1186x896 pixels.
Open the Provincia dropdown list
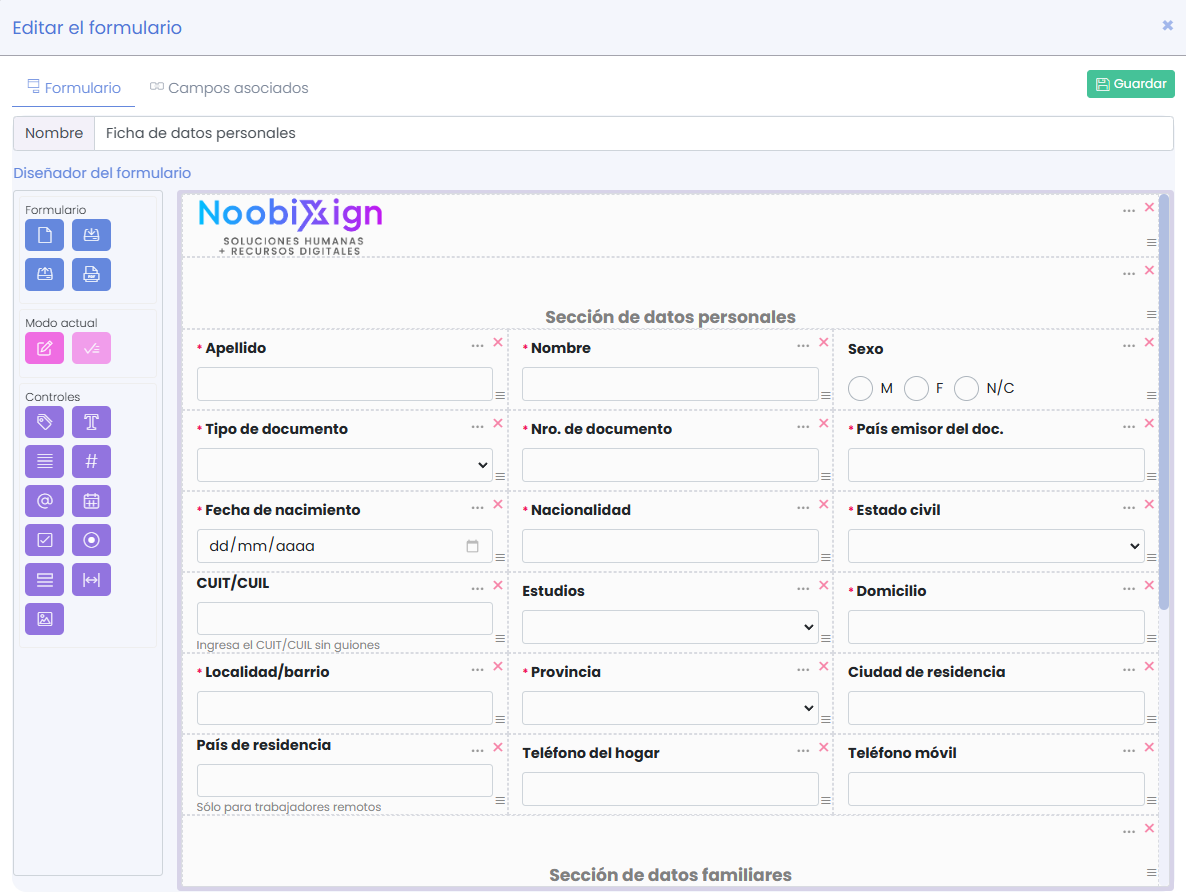click(670, 708)
